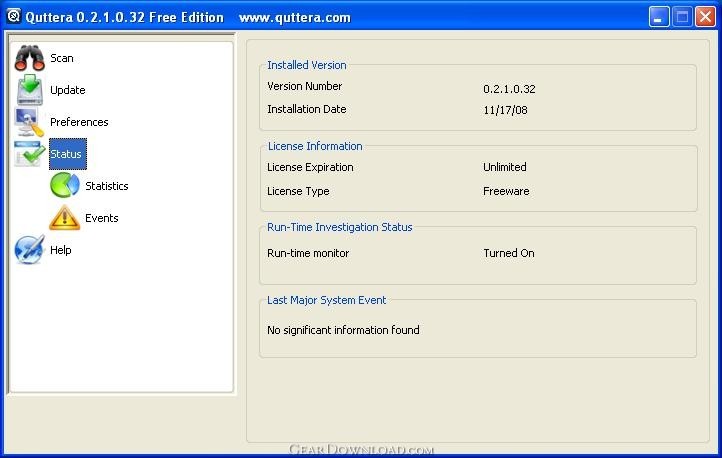Click the Version Number label
Screen dimensions: 722x458
point(305,86)
